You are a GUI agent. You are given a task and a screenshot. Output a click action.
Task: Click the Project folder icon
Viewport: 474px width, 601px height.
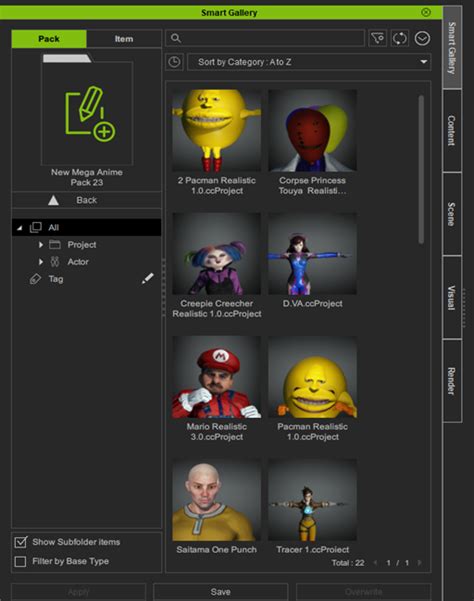[55, 245]
